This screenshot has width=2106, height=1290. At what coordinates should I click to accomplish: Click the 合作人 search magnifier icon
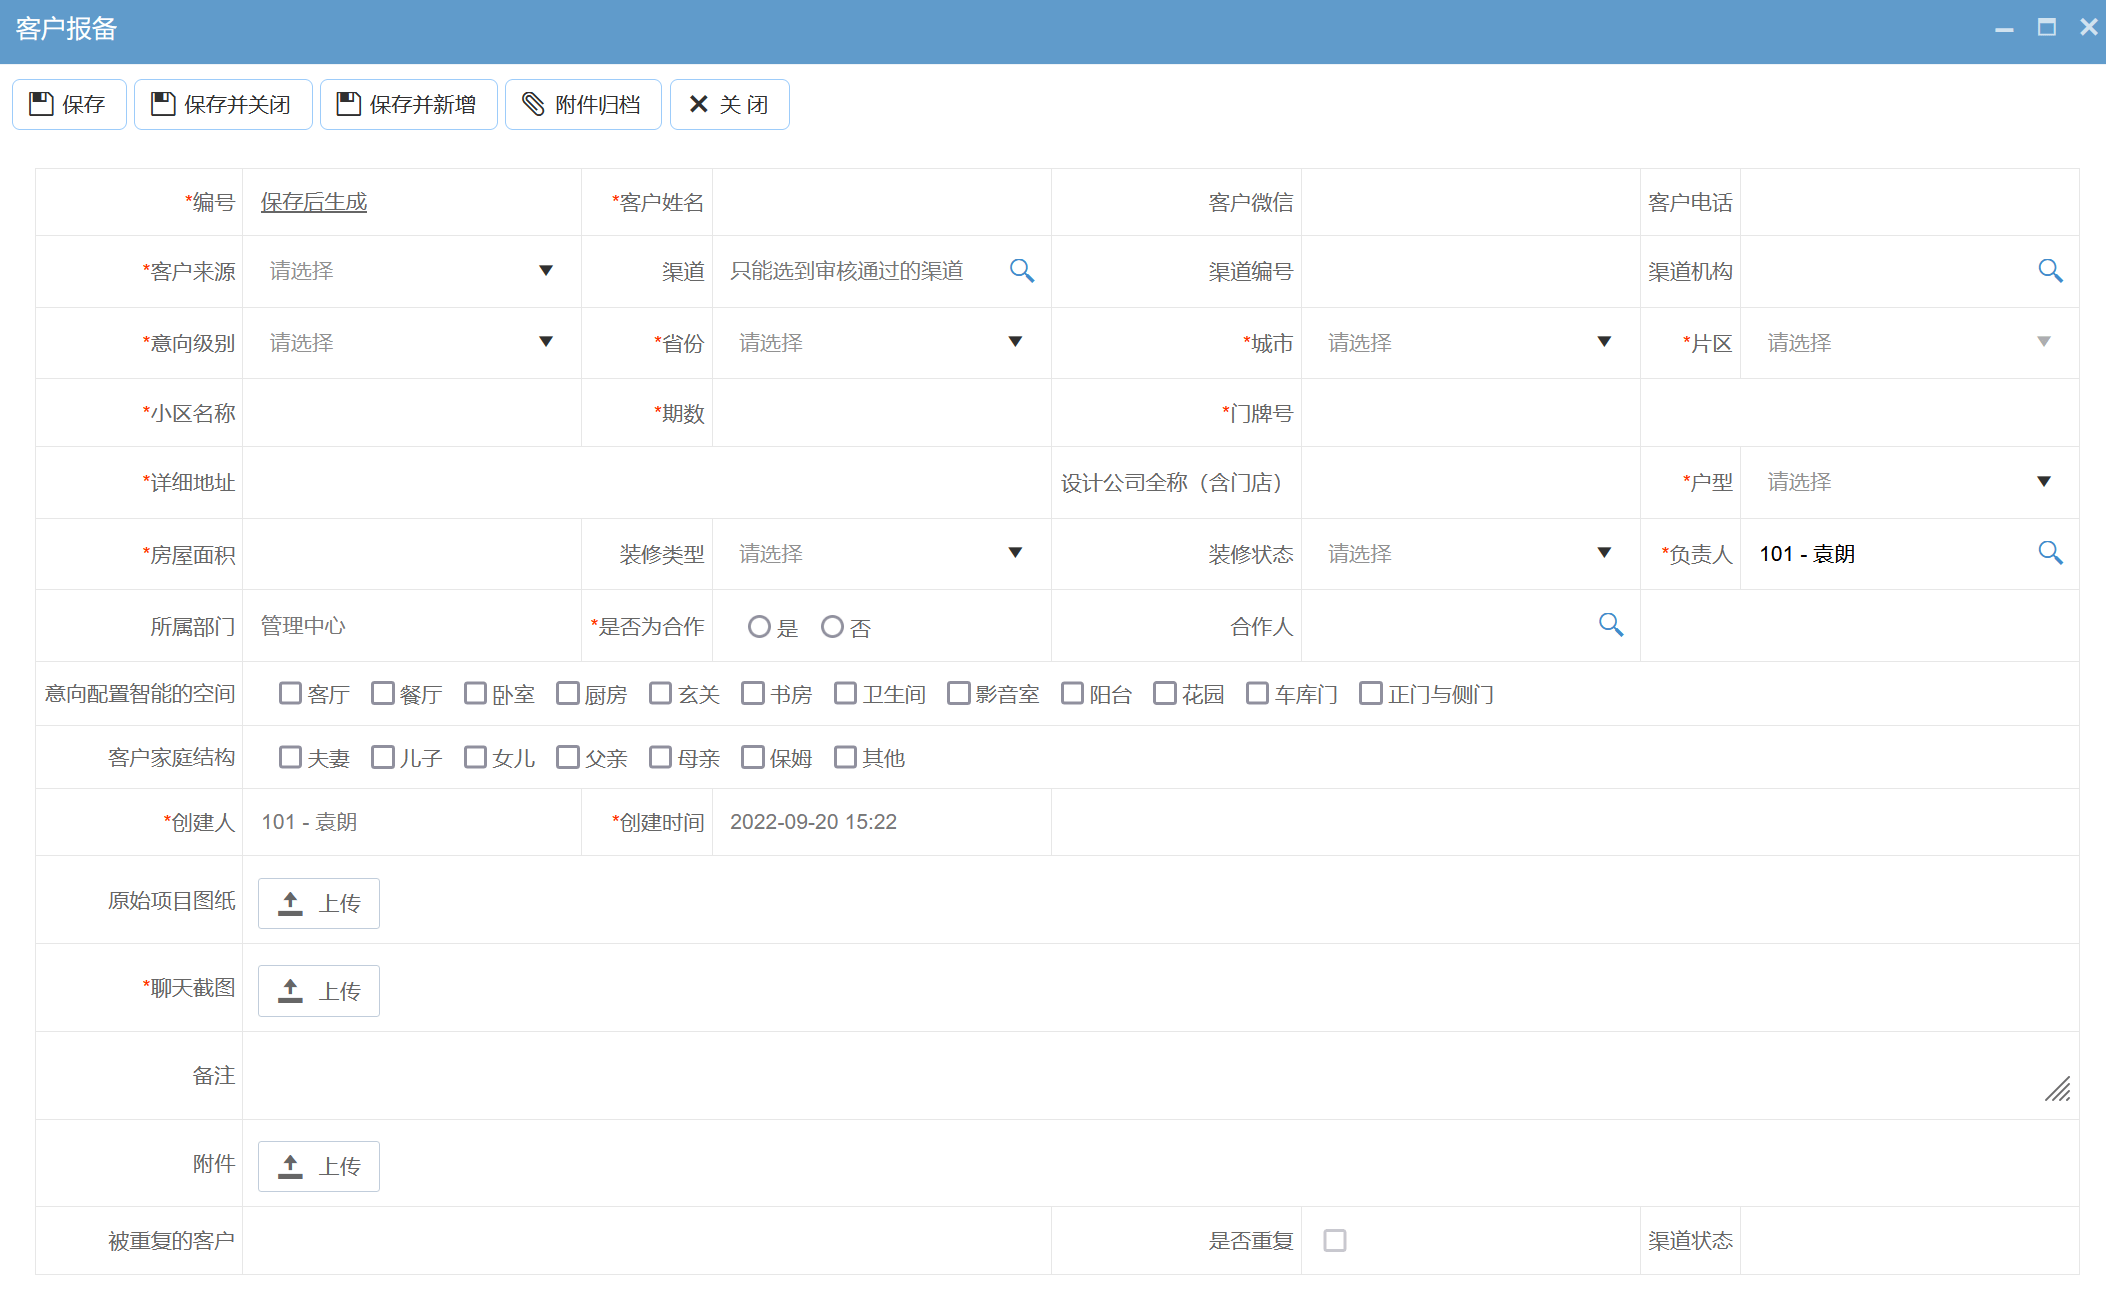(1610, 625)
